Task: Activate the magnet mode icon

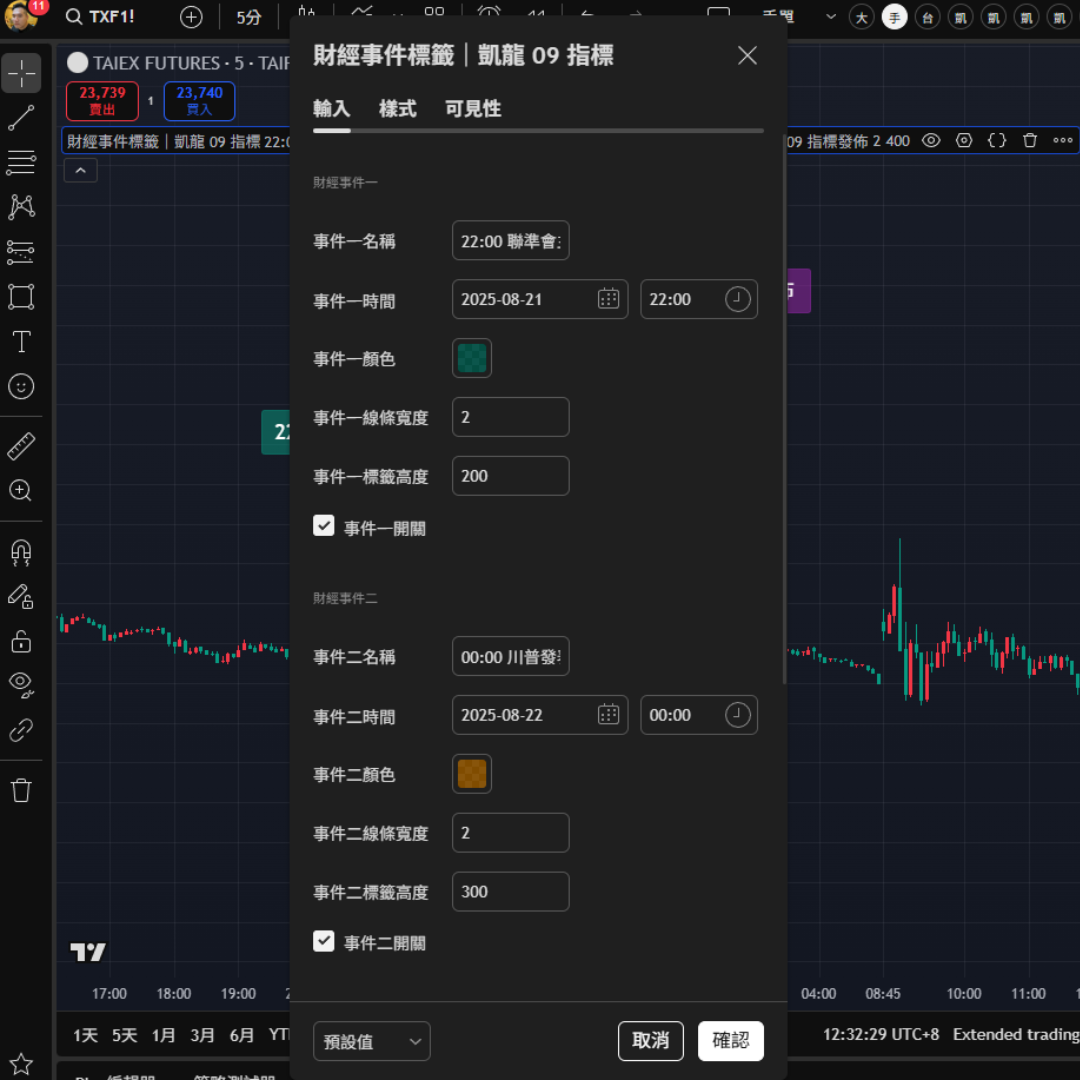Action: (x=21, y=552)
